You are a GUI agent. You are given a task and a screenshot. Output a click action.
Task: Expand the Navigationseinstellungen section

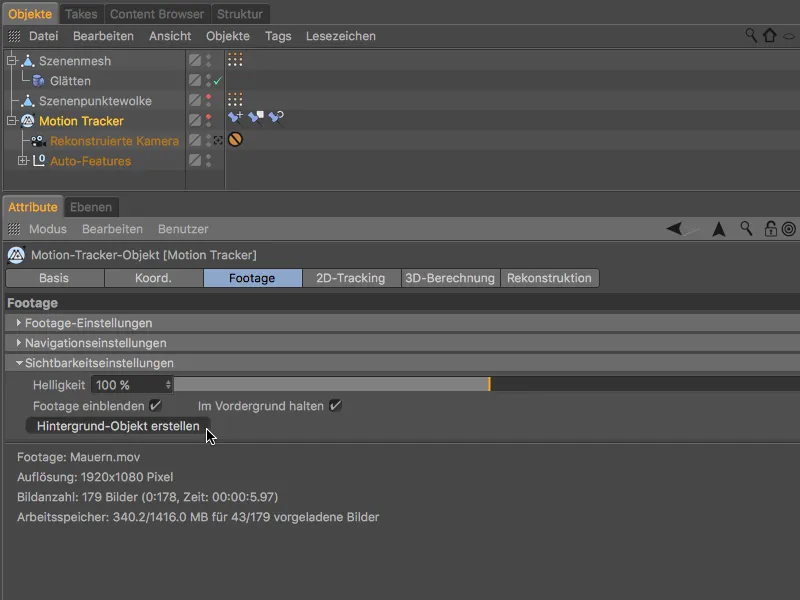pyautogui.click(x=18, y=343)
